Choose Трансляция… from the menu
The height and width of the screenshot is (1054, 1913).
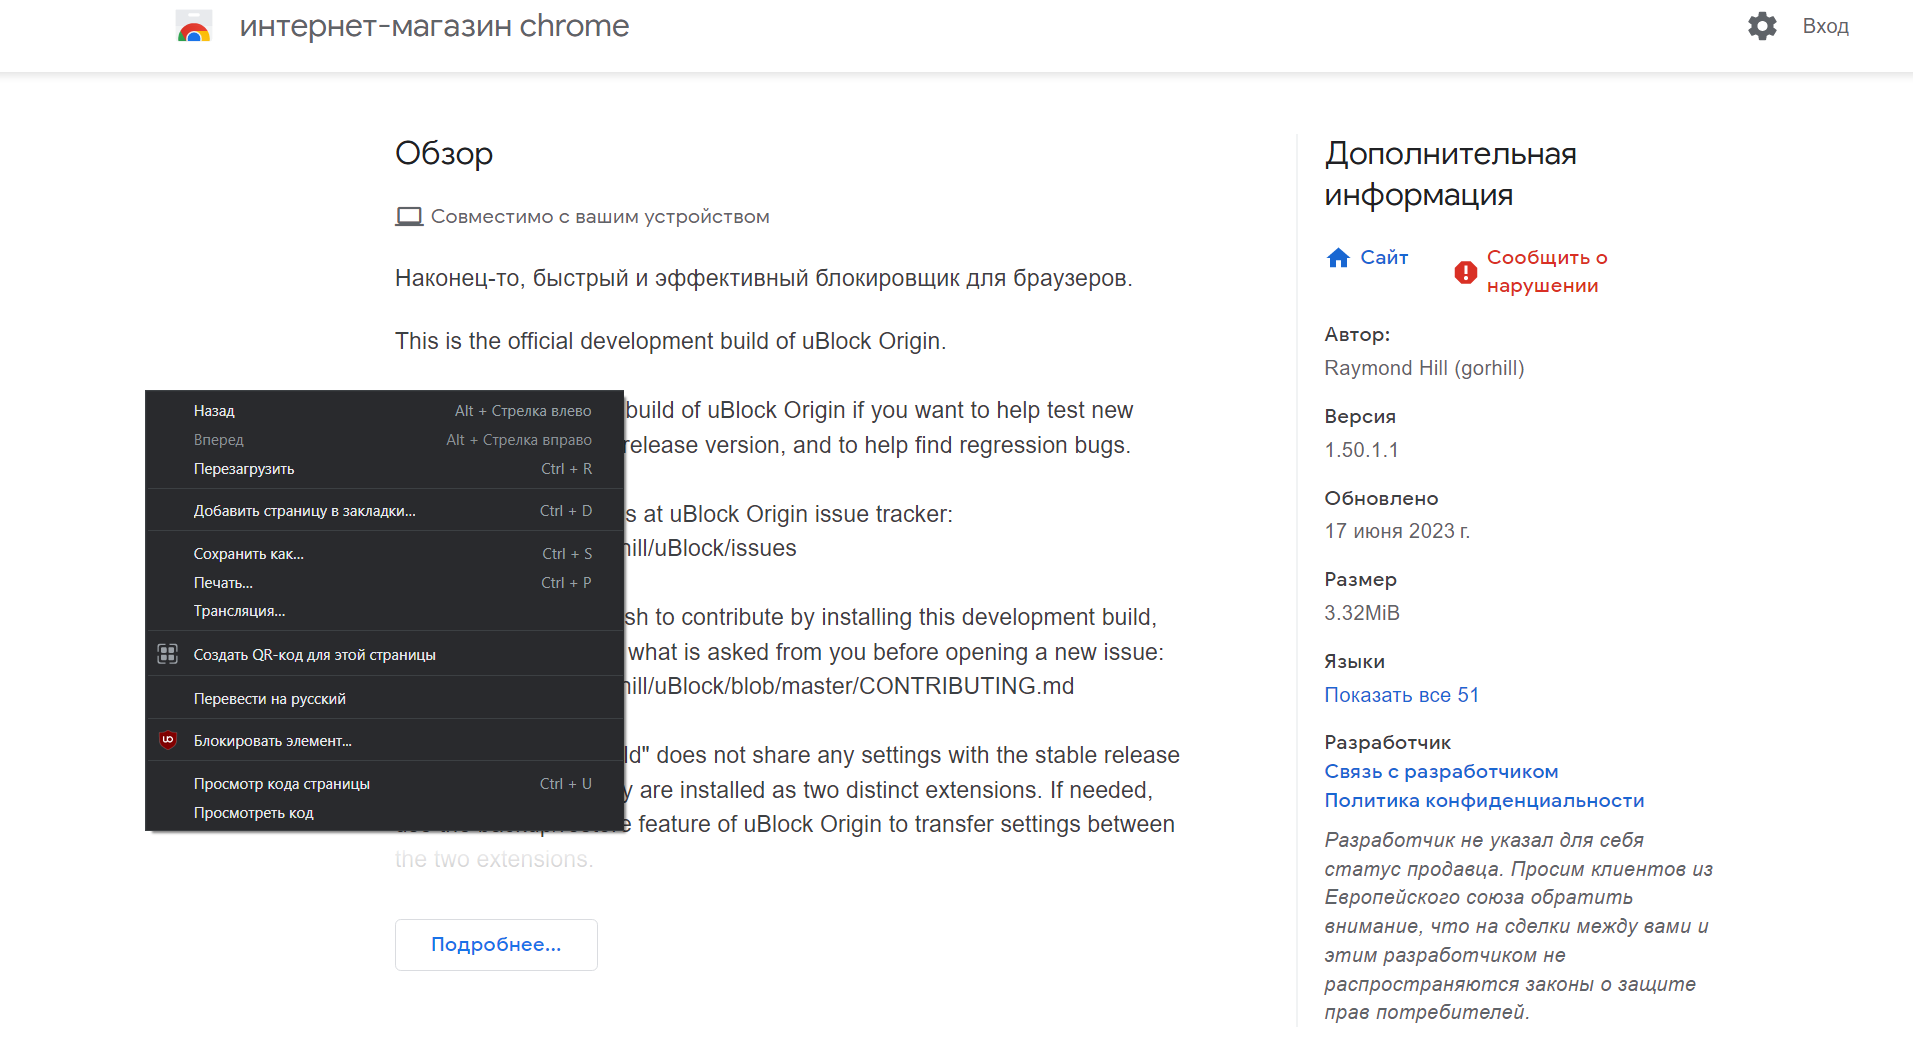[x=385, y=611]
